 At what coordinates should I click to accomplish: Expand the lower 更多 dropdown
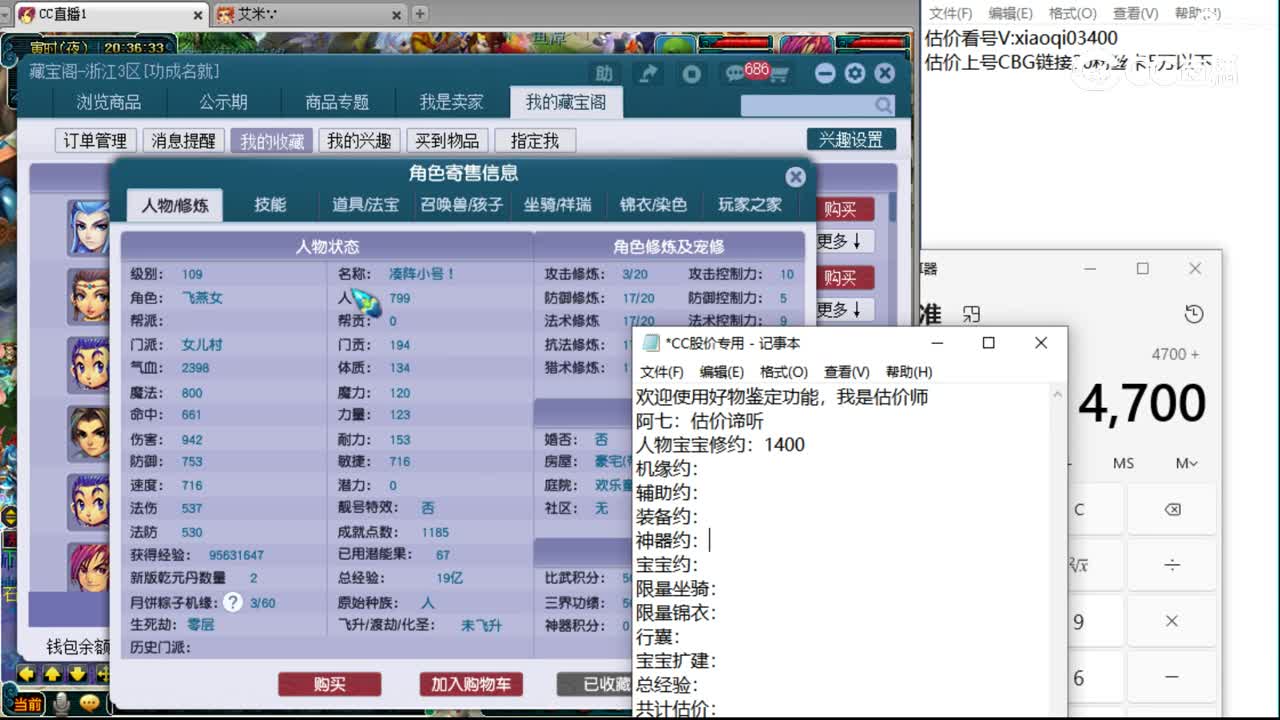[843, 309]
